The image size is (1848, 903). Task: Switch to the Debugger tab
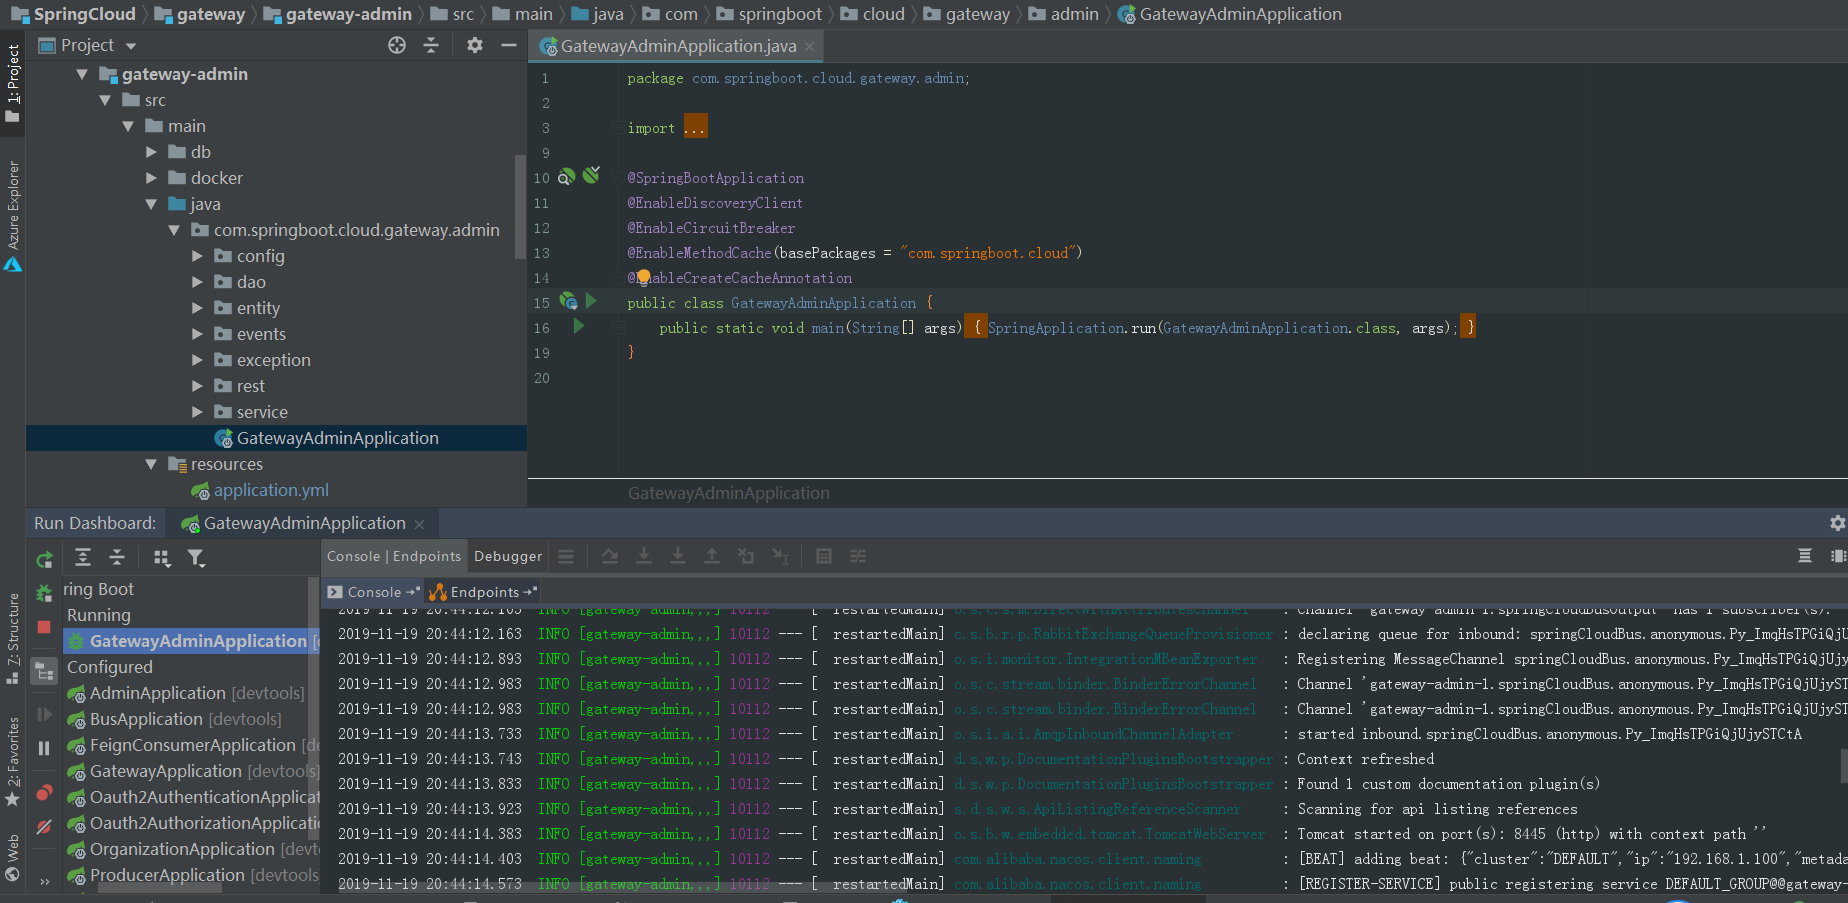pyautogui.click(x=508, y=556)
